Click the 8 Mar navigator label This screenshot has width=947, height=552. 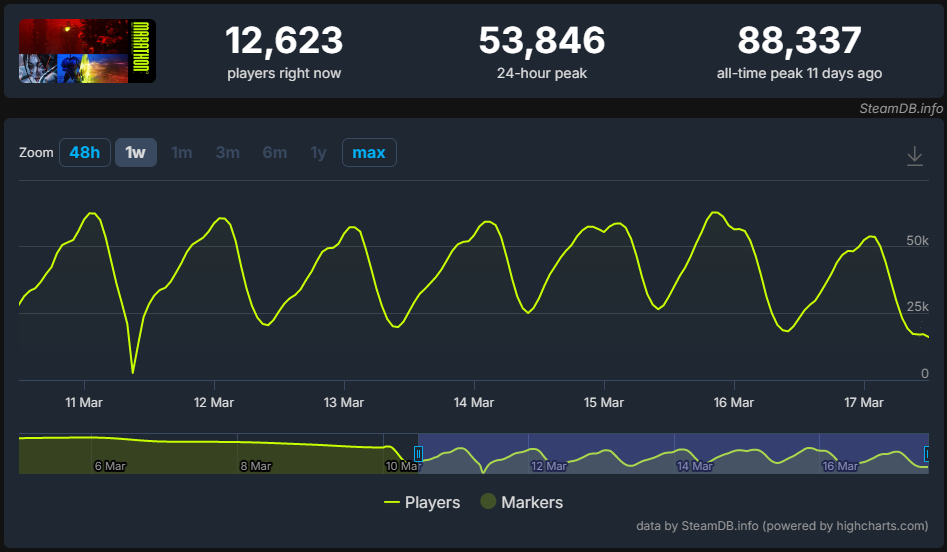(255, 466)
